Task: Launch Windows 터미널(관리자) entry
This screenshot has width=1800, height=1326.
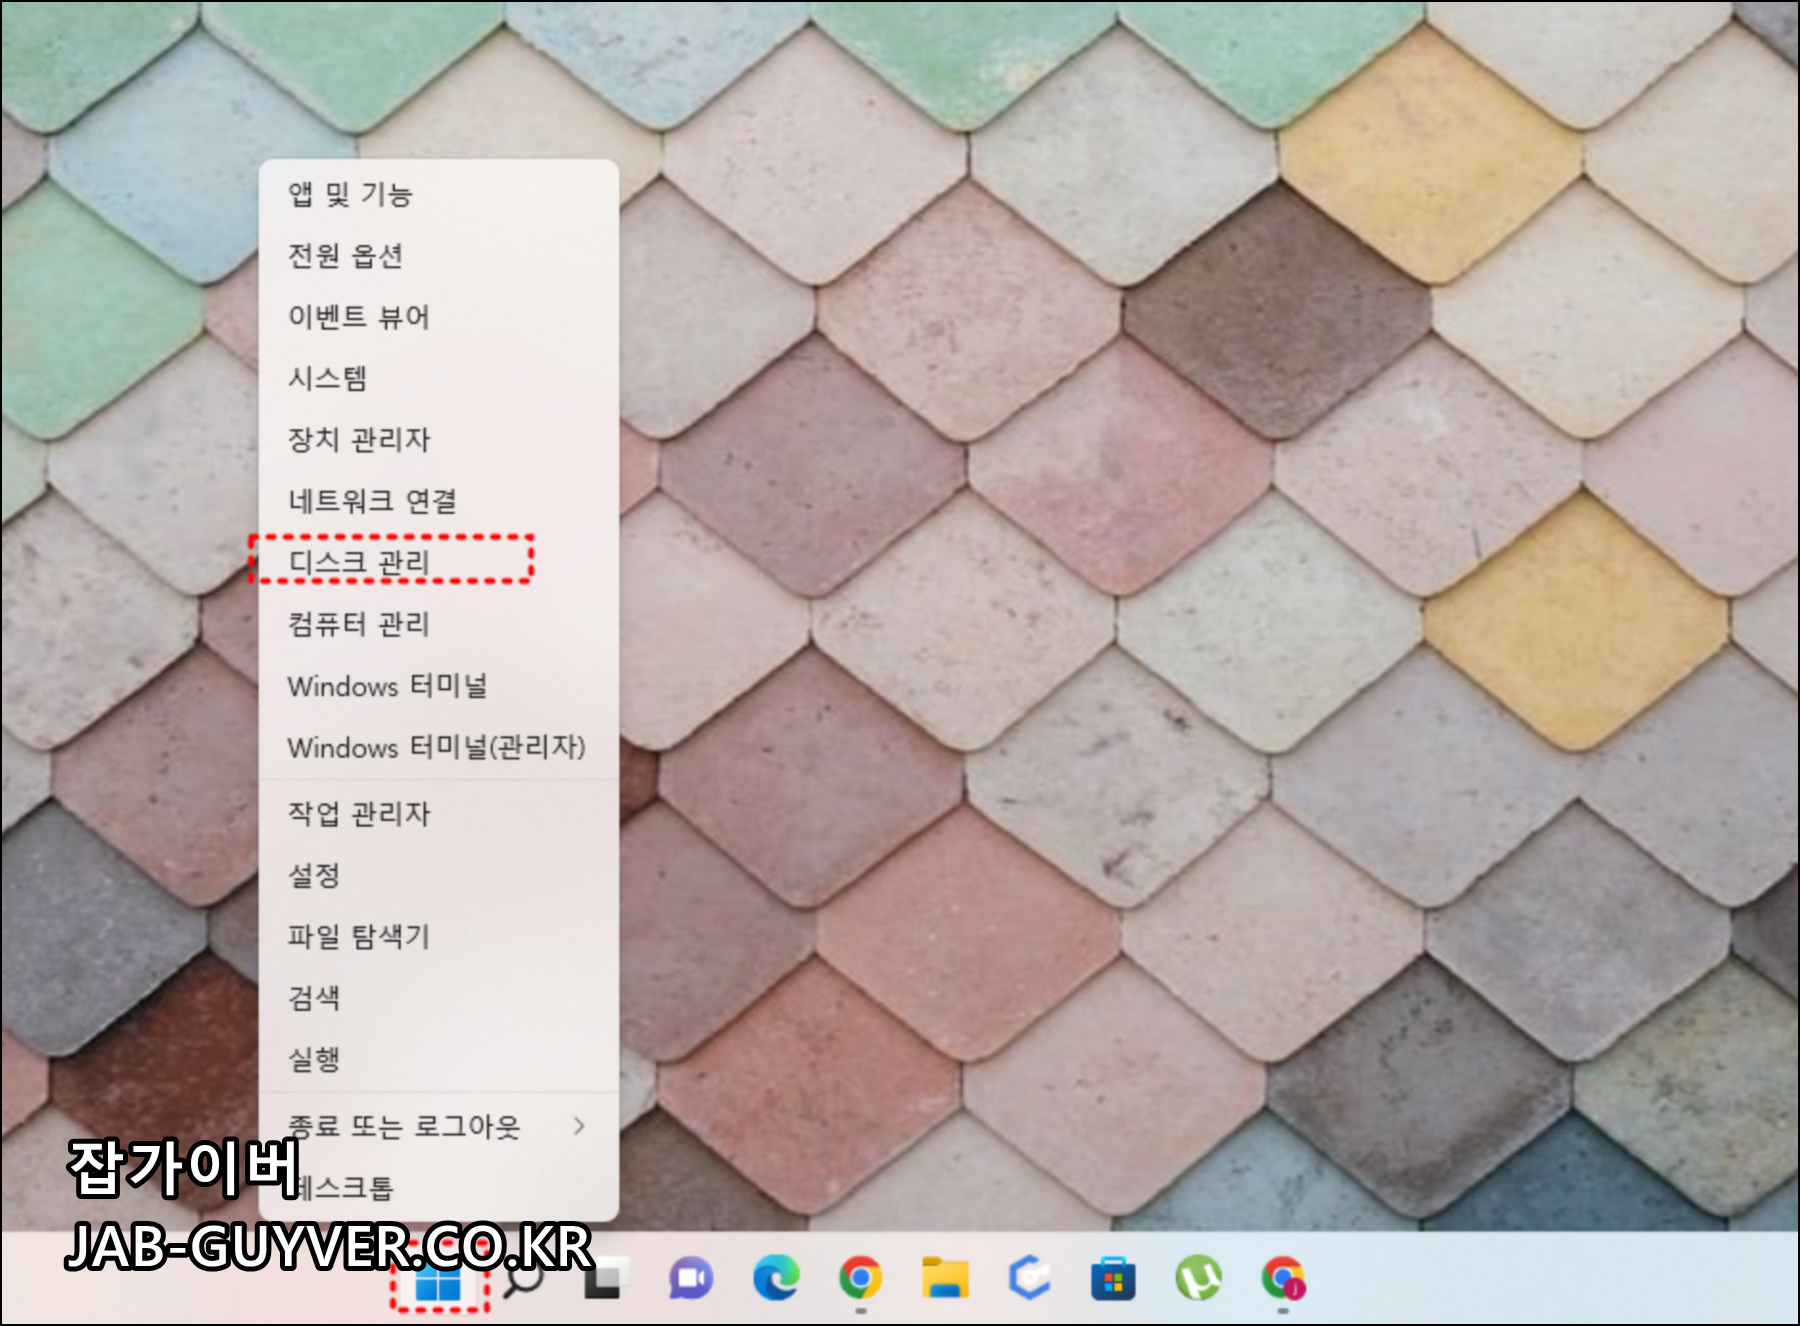Action: (x=439, y=747)
